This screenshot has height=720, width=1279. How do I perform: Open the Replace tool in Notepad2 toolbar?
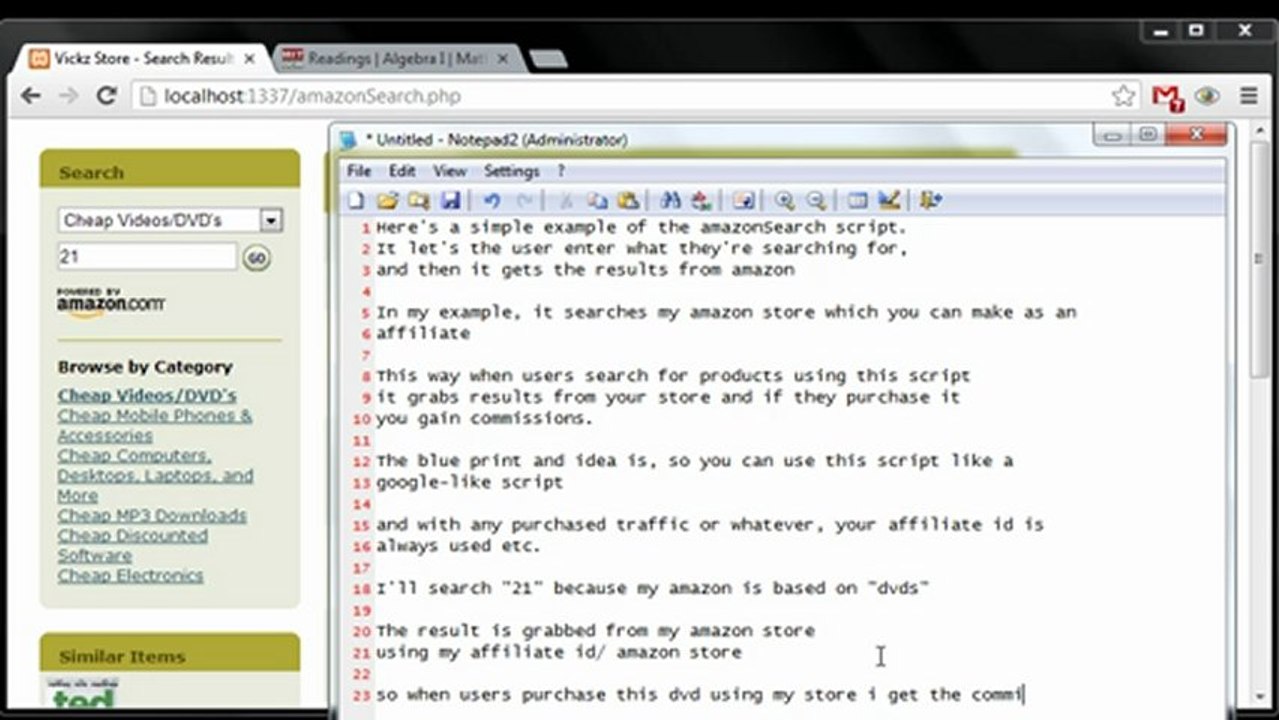701,201
